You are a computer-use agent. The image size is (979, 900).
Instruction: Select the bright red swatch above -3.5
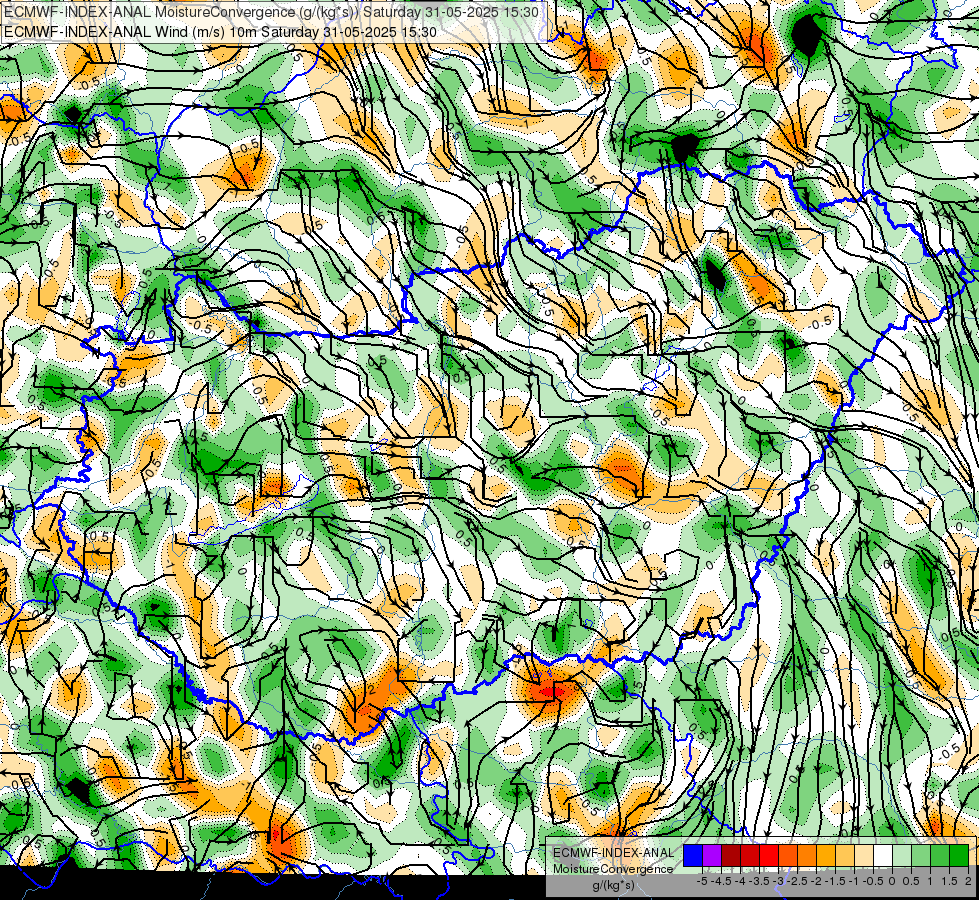[769, 856]
